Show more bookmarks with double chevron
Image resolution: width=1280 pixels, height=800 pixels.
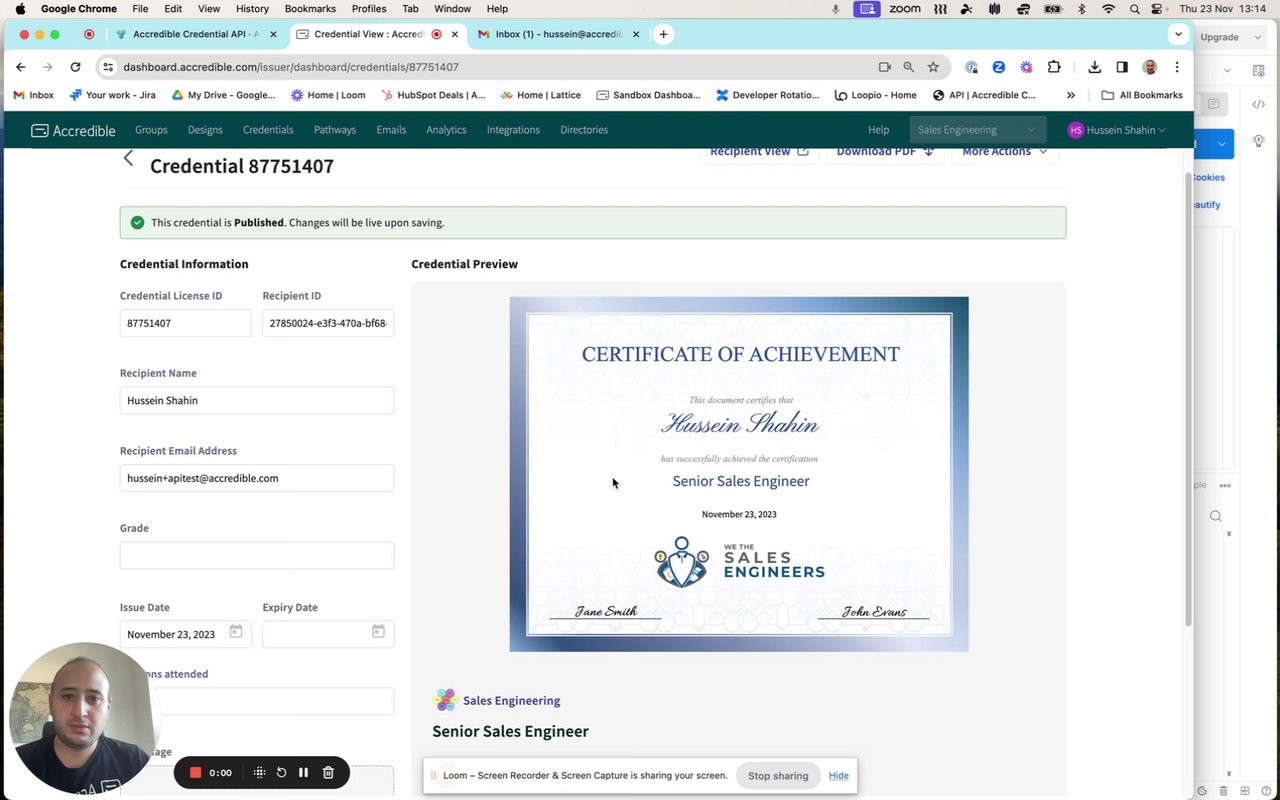[1071, 95]
